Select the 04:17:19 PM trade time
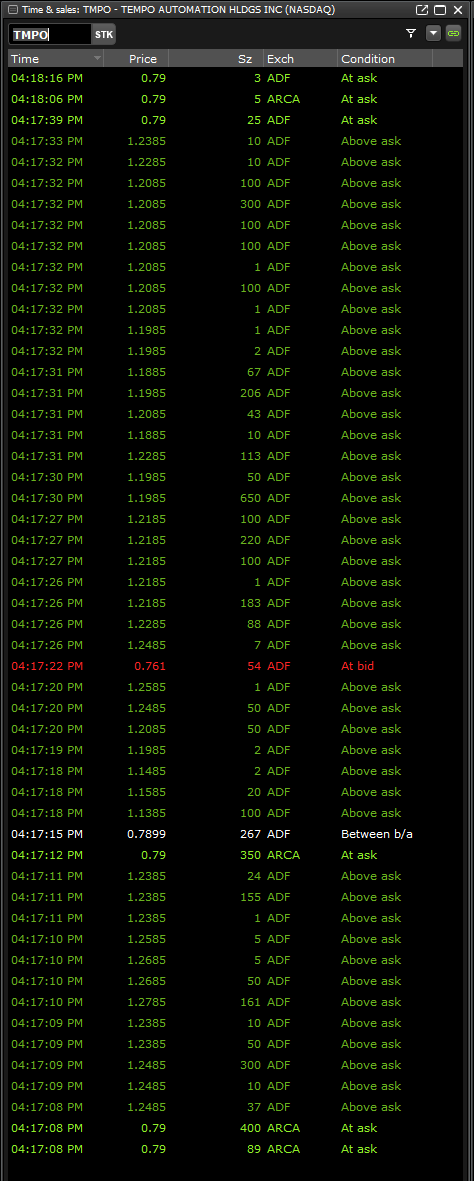 [47, 750]
